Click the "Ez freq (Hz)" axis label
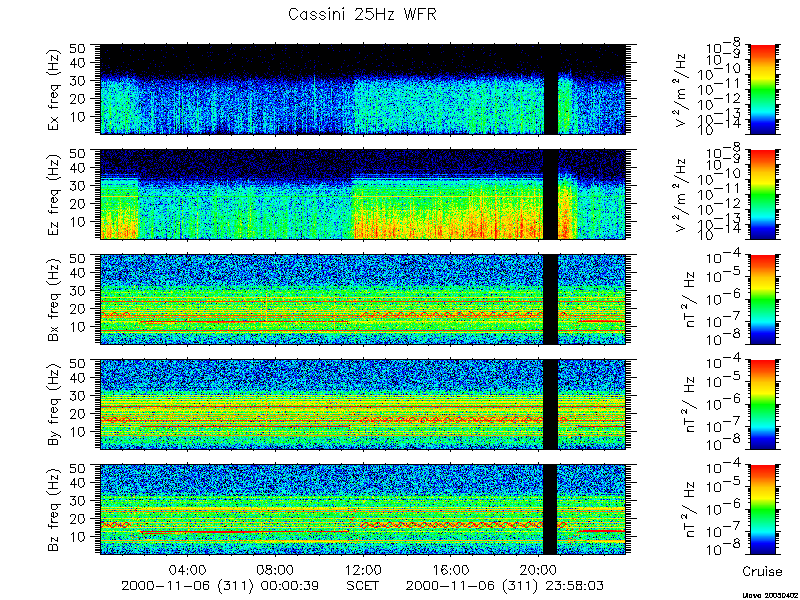This screenshot has width=800, height=600. 55,194
